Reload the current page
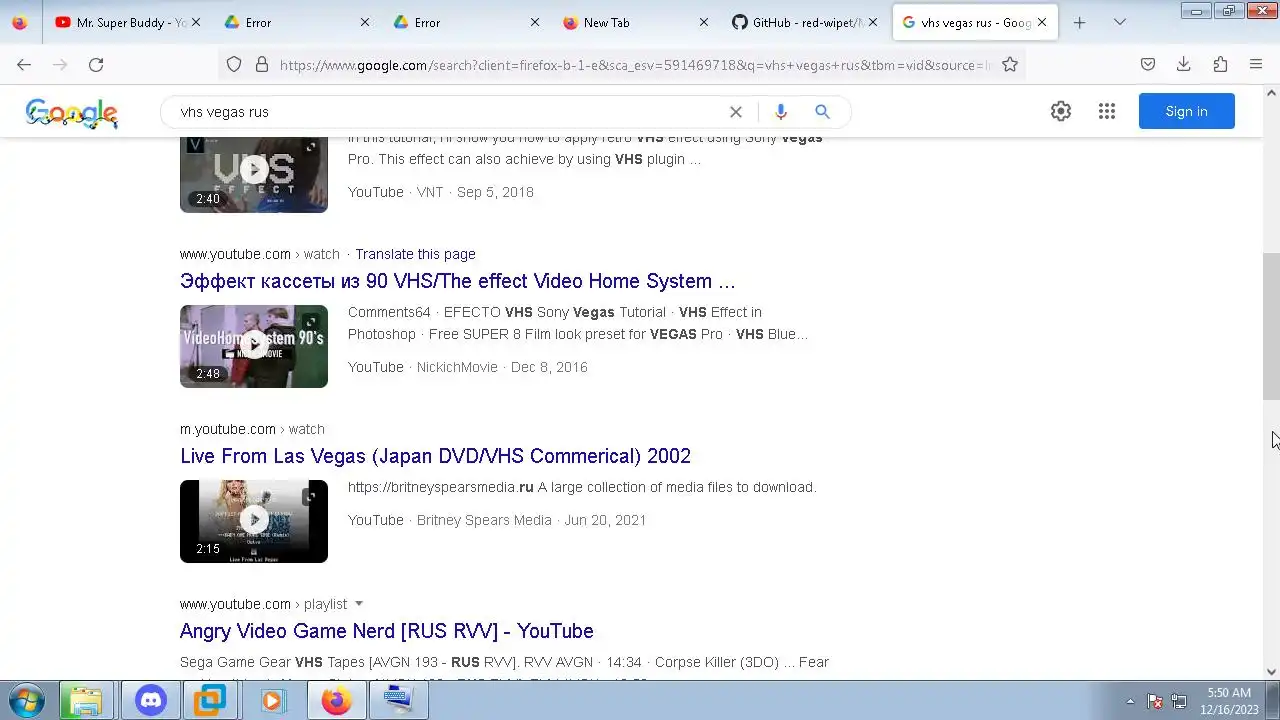This screenshot has height=720, width=1280. [x=96, y=64]
